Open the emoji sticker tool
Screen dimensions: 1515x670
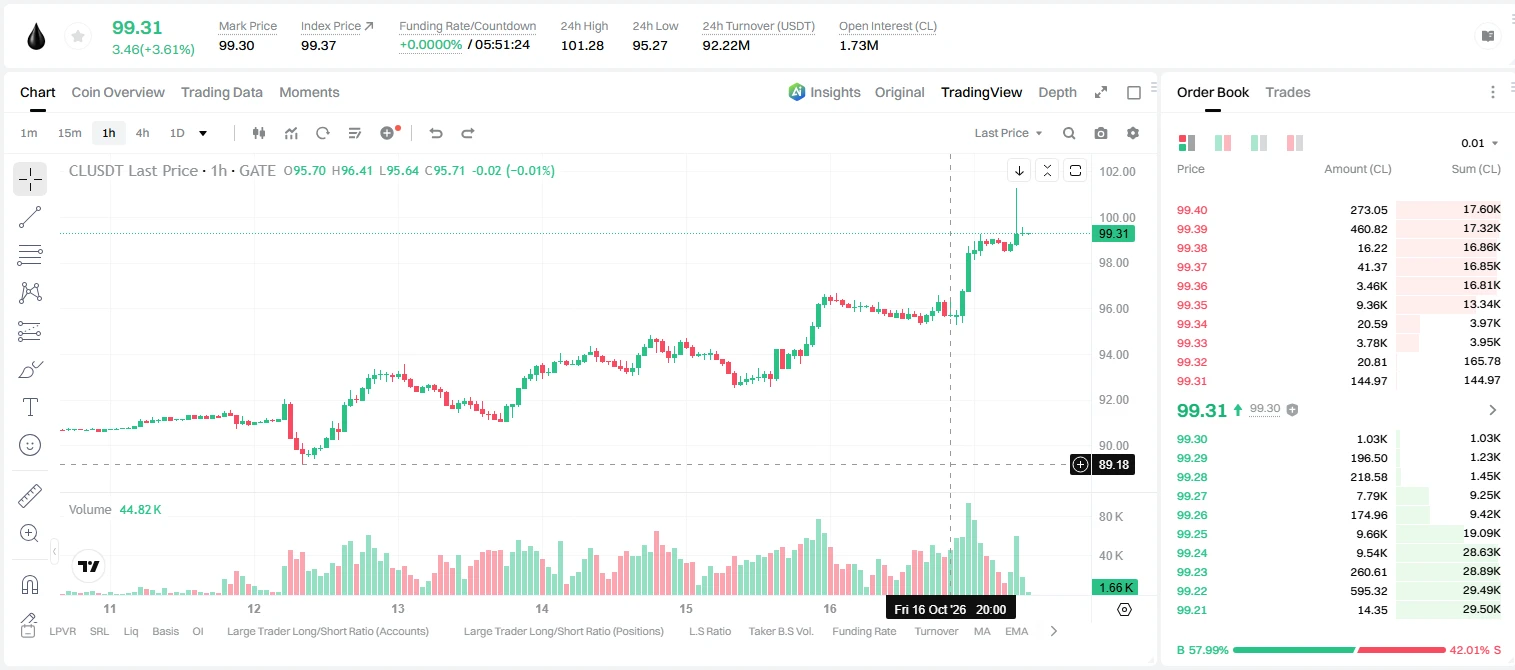click(x=30, y=445)
